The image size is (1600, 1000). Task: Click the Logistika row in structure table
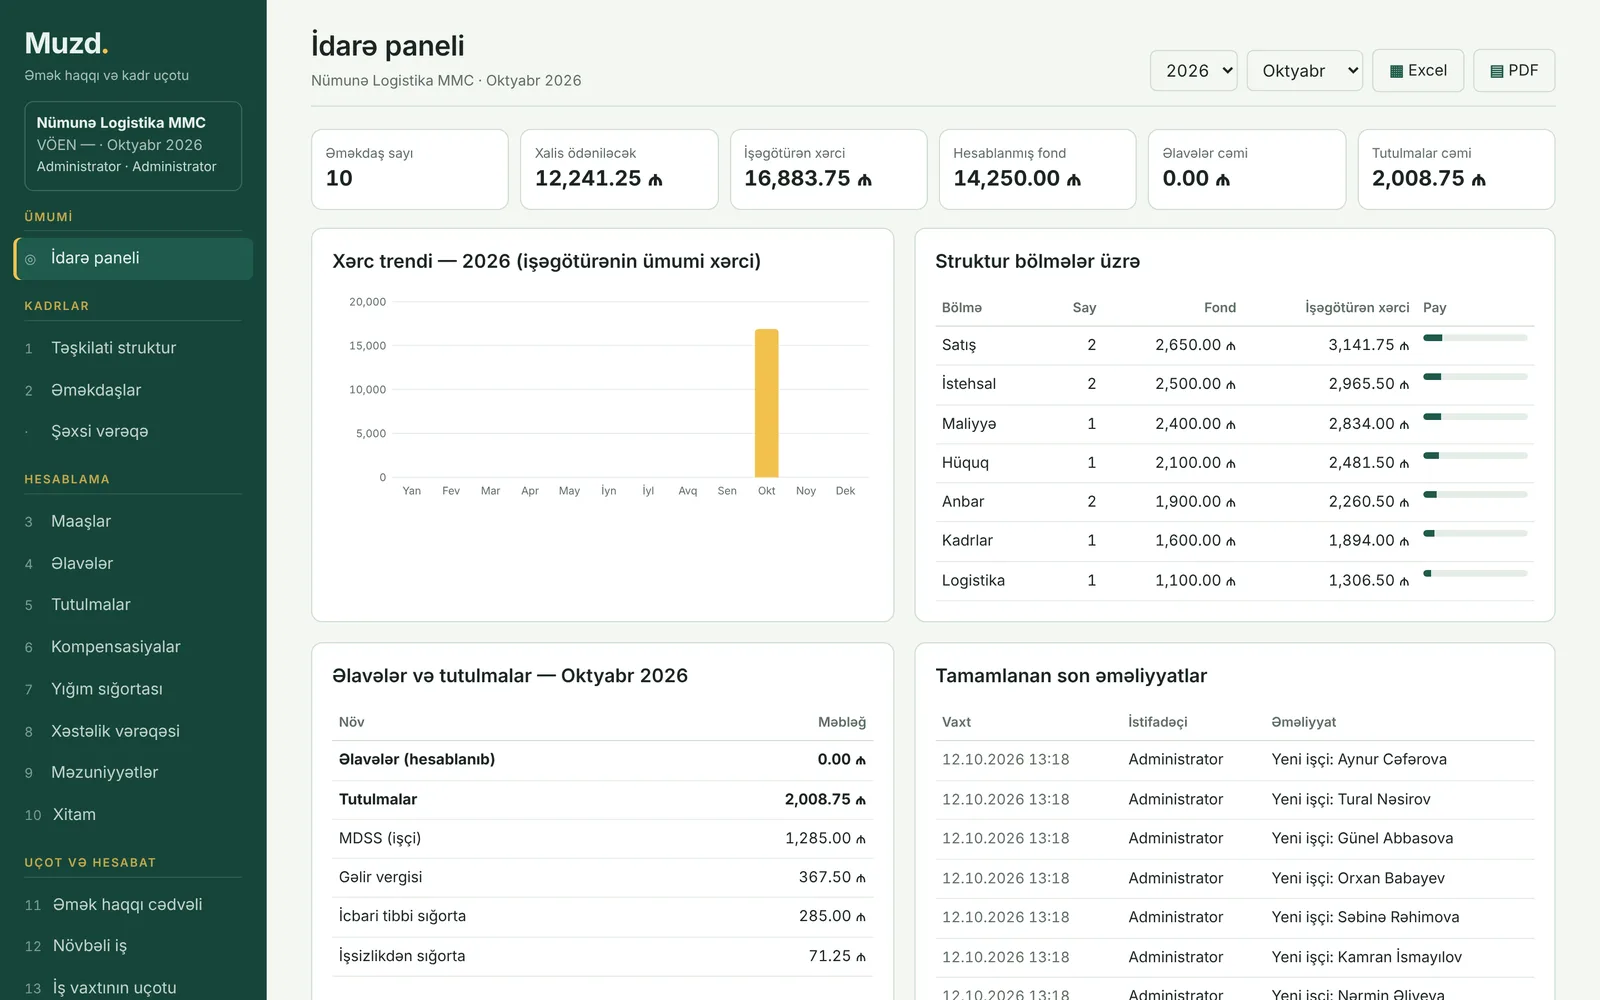click(x=1234, y=581)
